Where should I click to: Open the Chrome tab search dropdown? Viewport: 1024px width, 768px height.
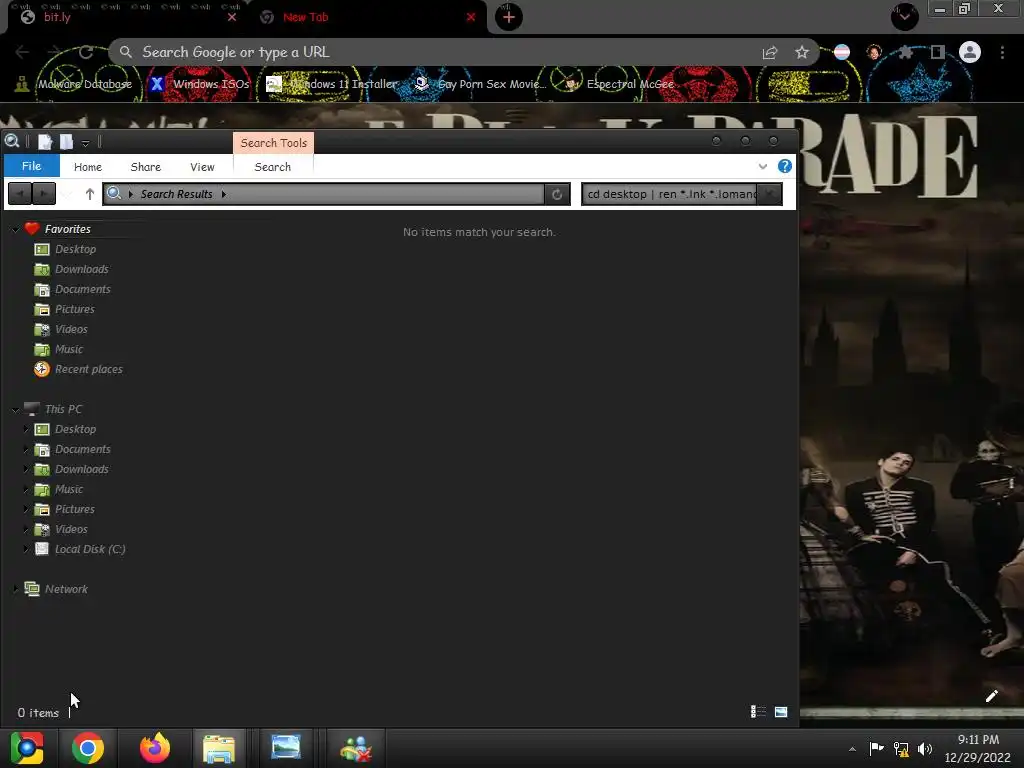[x=904, y=16]
